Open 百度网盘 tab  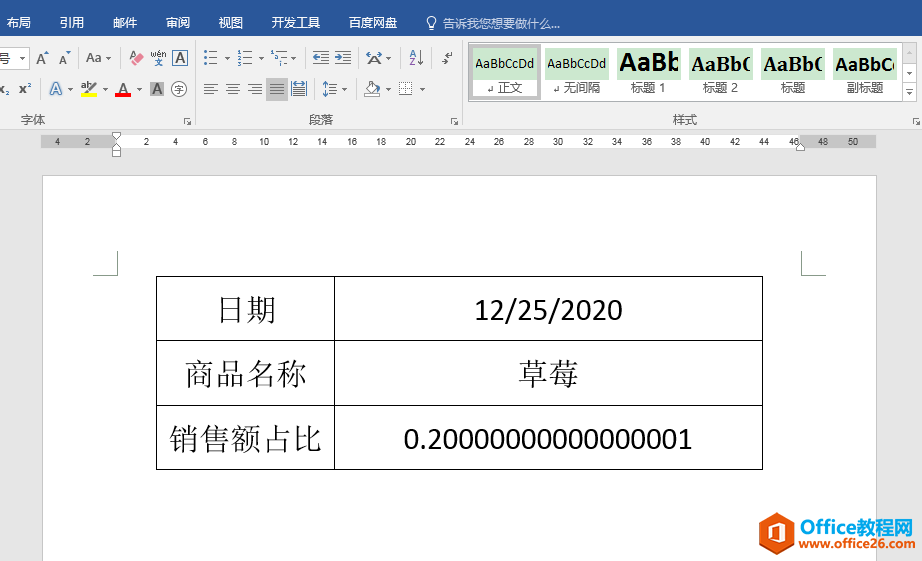click(x=373, y=23)
